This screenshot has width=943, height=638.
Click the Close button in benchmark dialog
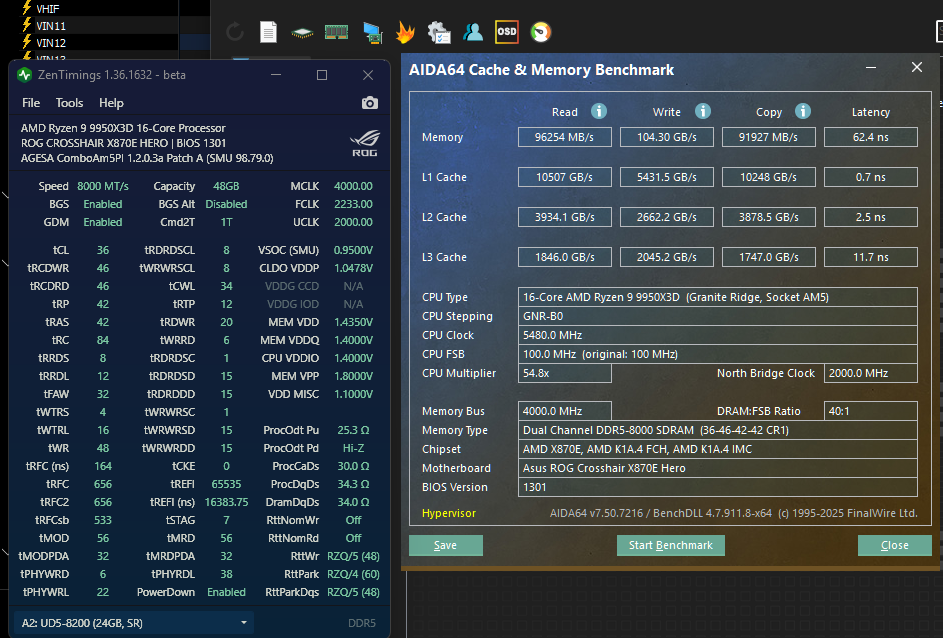(x=894, y=545)
